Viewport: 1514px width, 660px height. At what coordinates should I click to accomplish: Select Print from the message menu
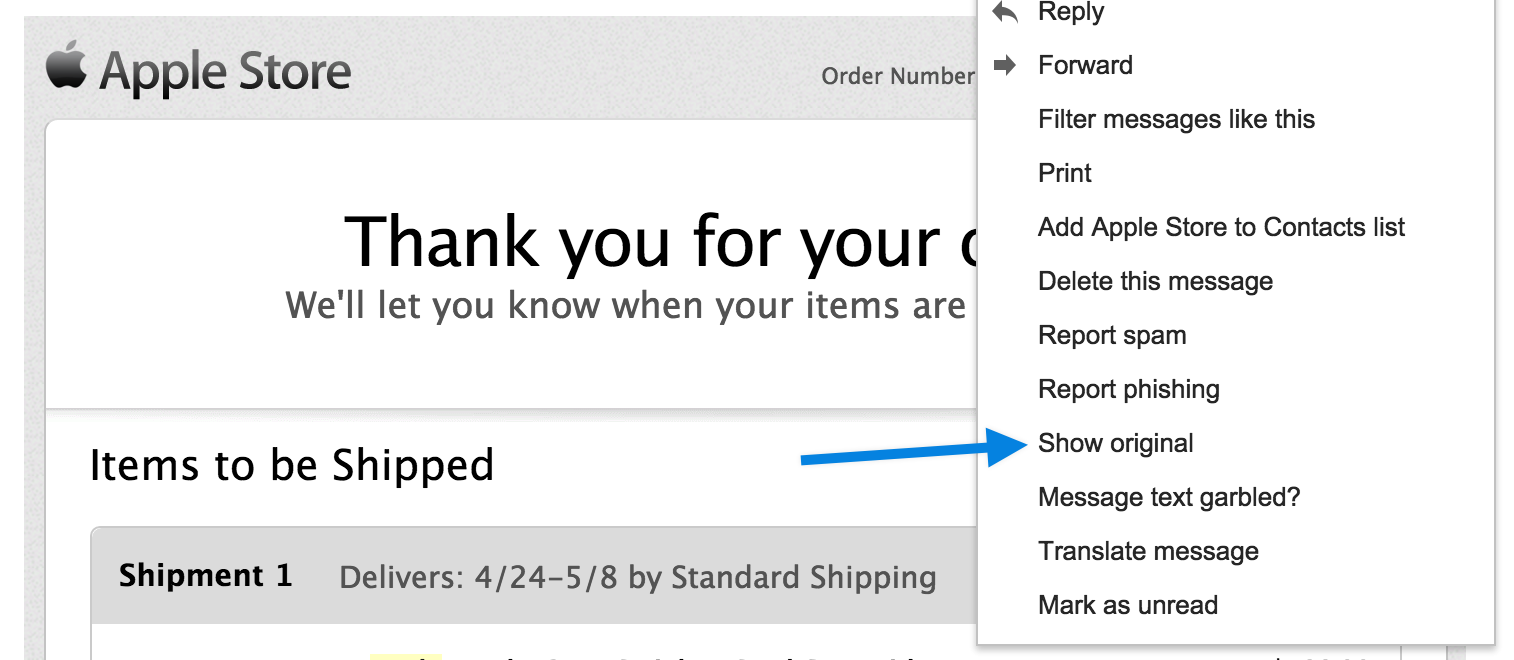coord(1065,174)
